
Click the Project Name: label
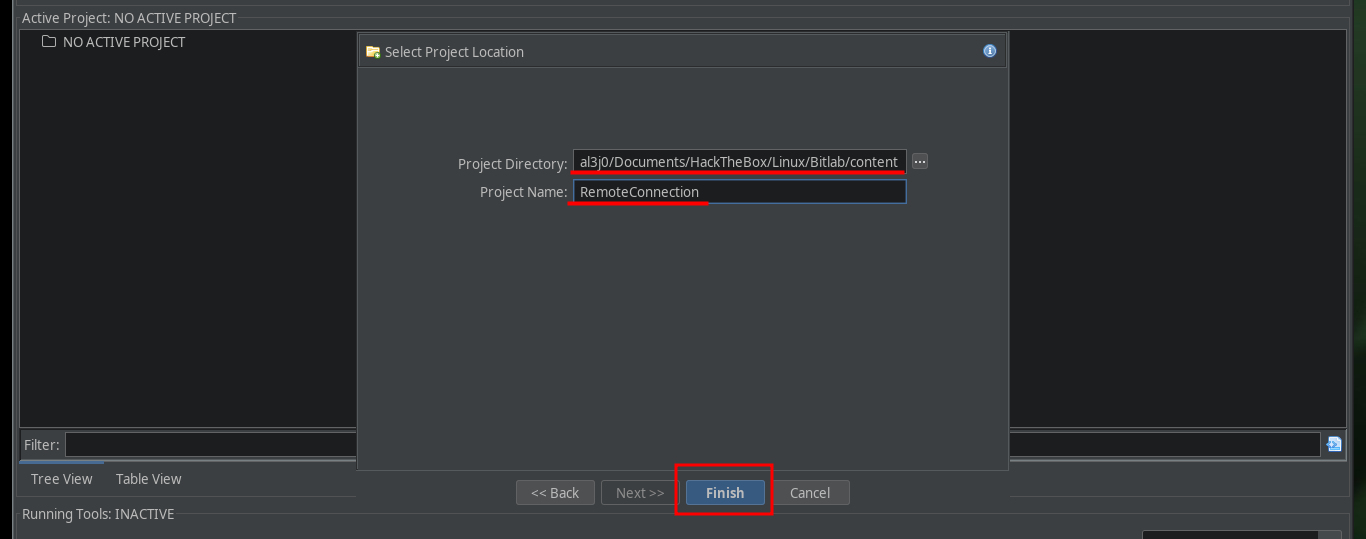pyautogui.click(x=523, y=192)
